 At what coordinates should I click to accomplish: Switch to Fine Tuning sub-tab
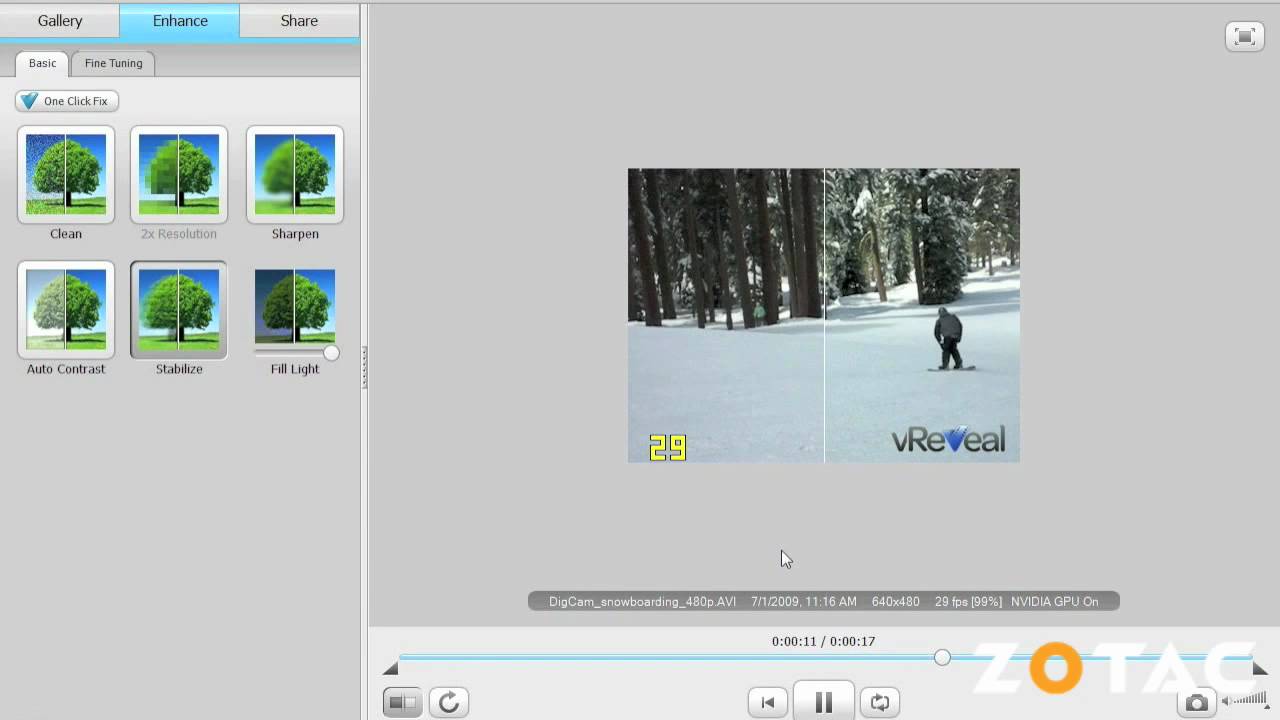coord(113,63)
